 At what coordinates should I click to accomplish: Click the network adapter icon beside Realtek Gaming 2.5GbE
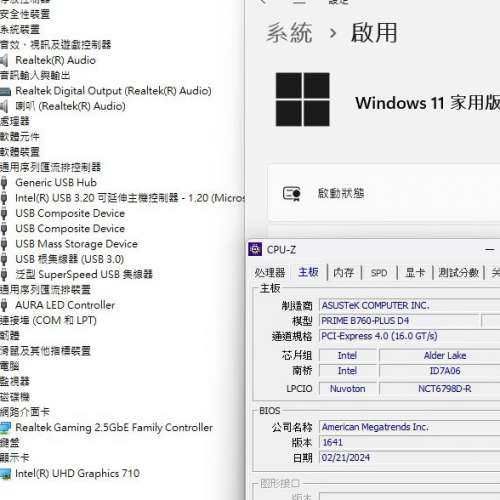pos(5,428)
